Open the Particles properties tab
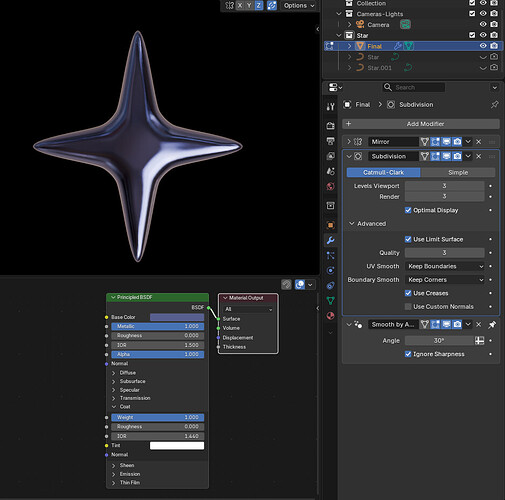Image resolution: width=505 pixels, height=500 pixels. (x=330, y=255)
